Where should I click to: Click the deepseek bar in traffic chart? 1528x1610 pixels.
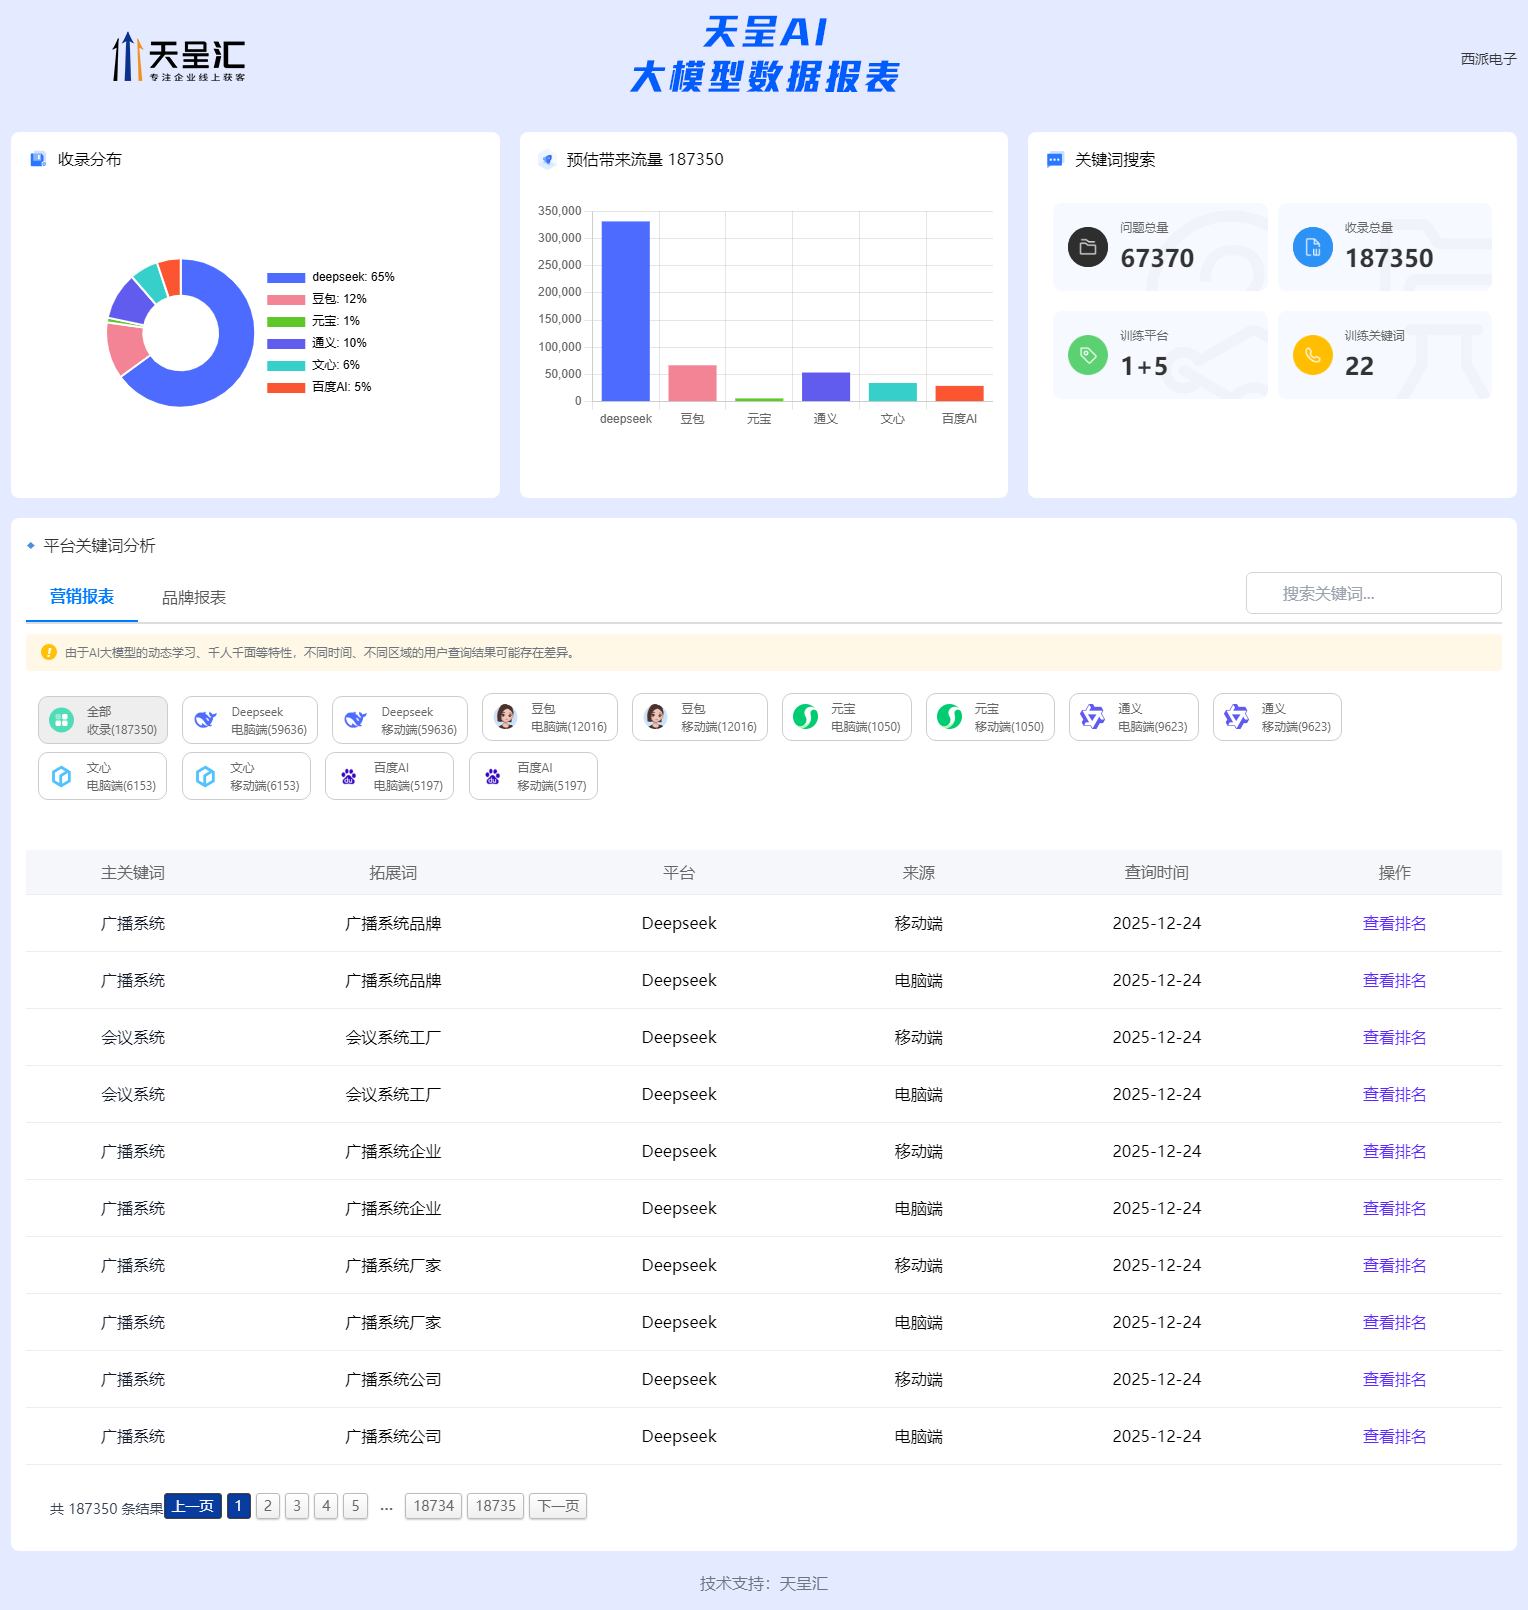click(x=625, y=311)
